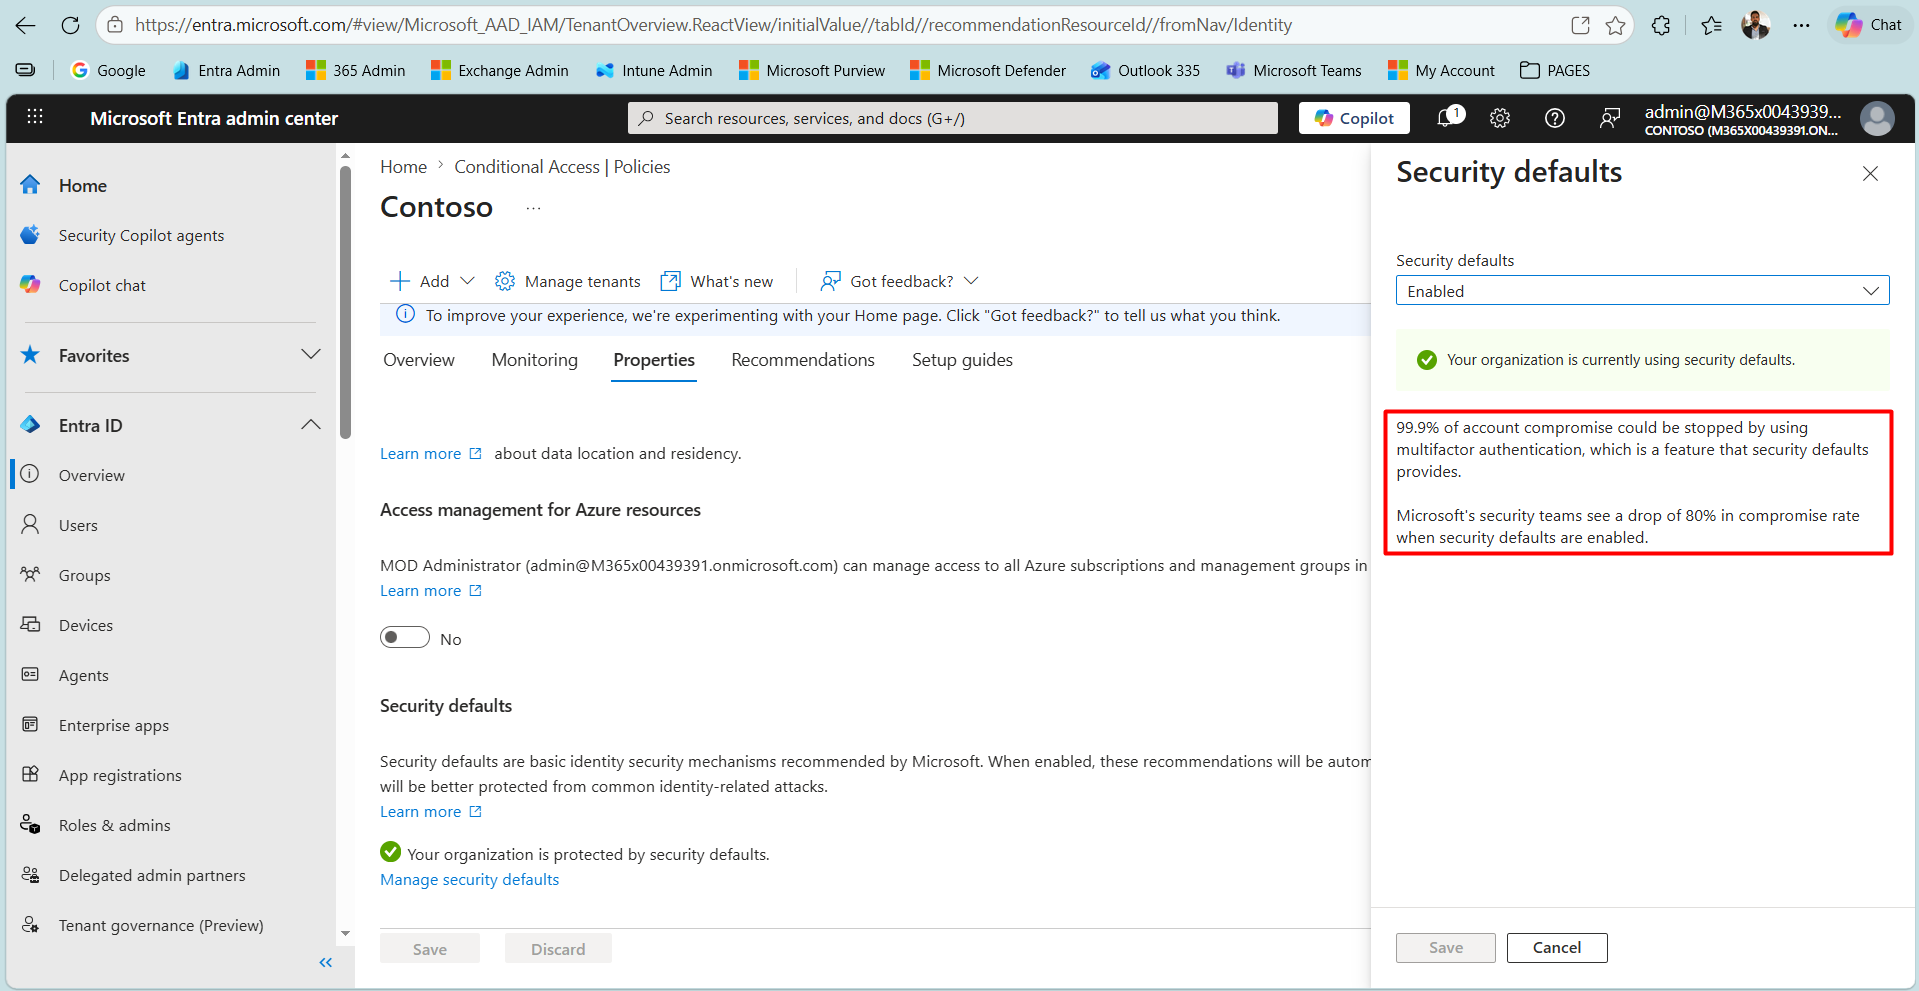Open Microsoft Defender bookmark
Screen dimensions: 1919x991
pos(988,70)
